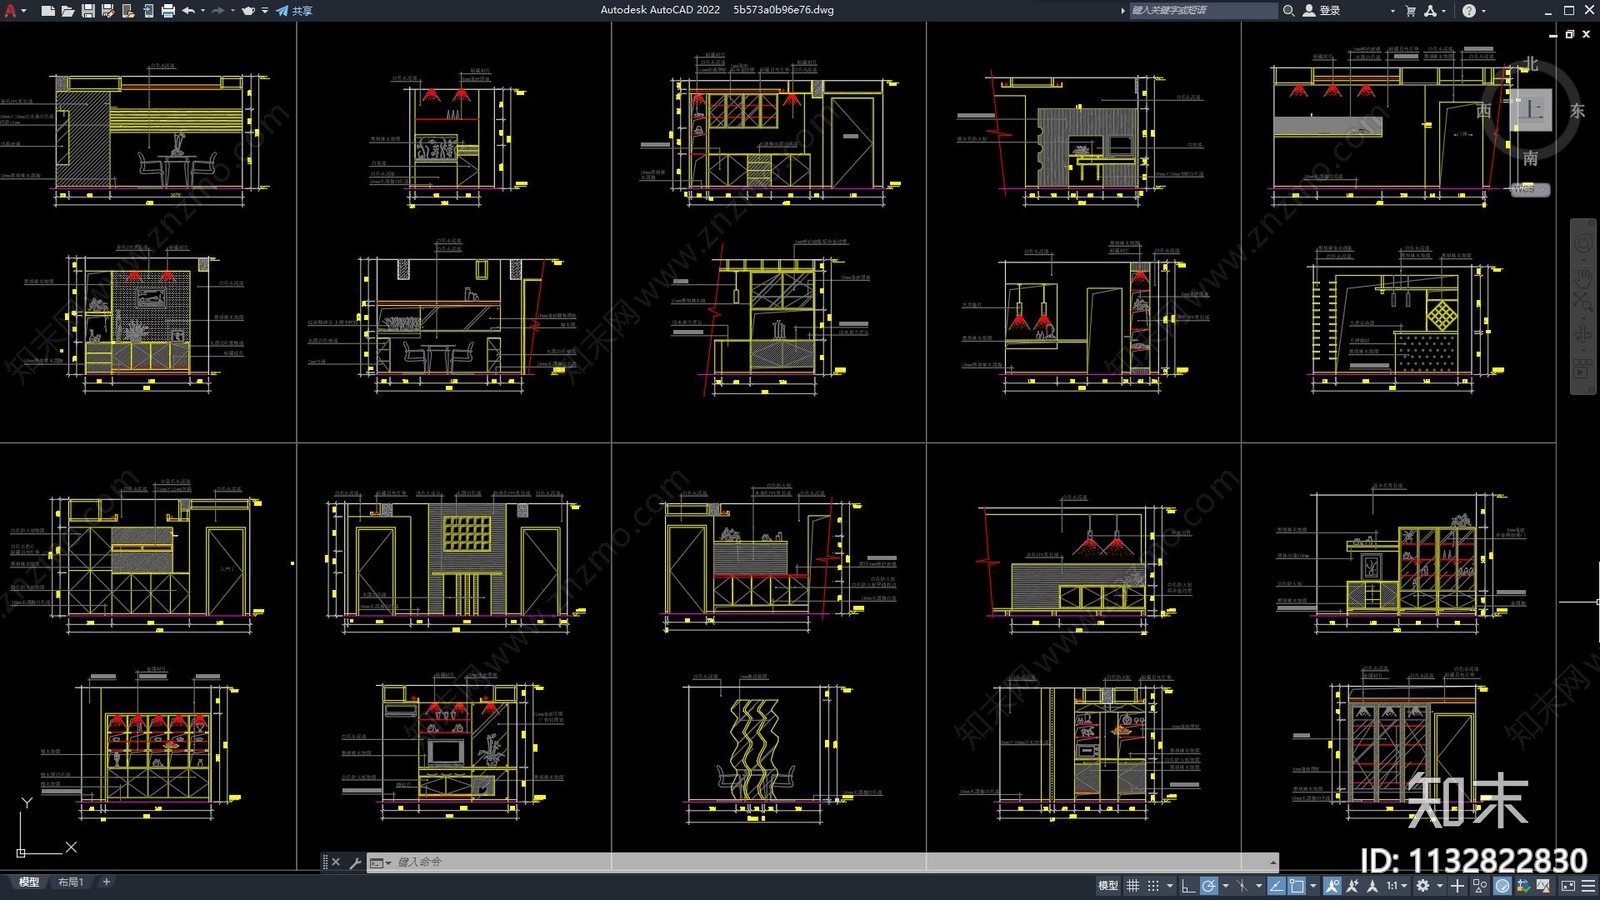Switch to the 布局1 layout tab

[x=70, y=882]
